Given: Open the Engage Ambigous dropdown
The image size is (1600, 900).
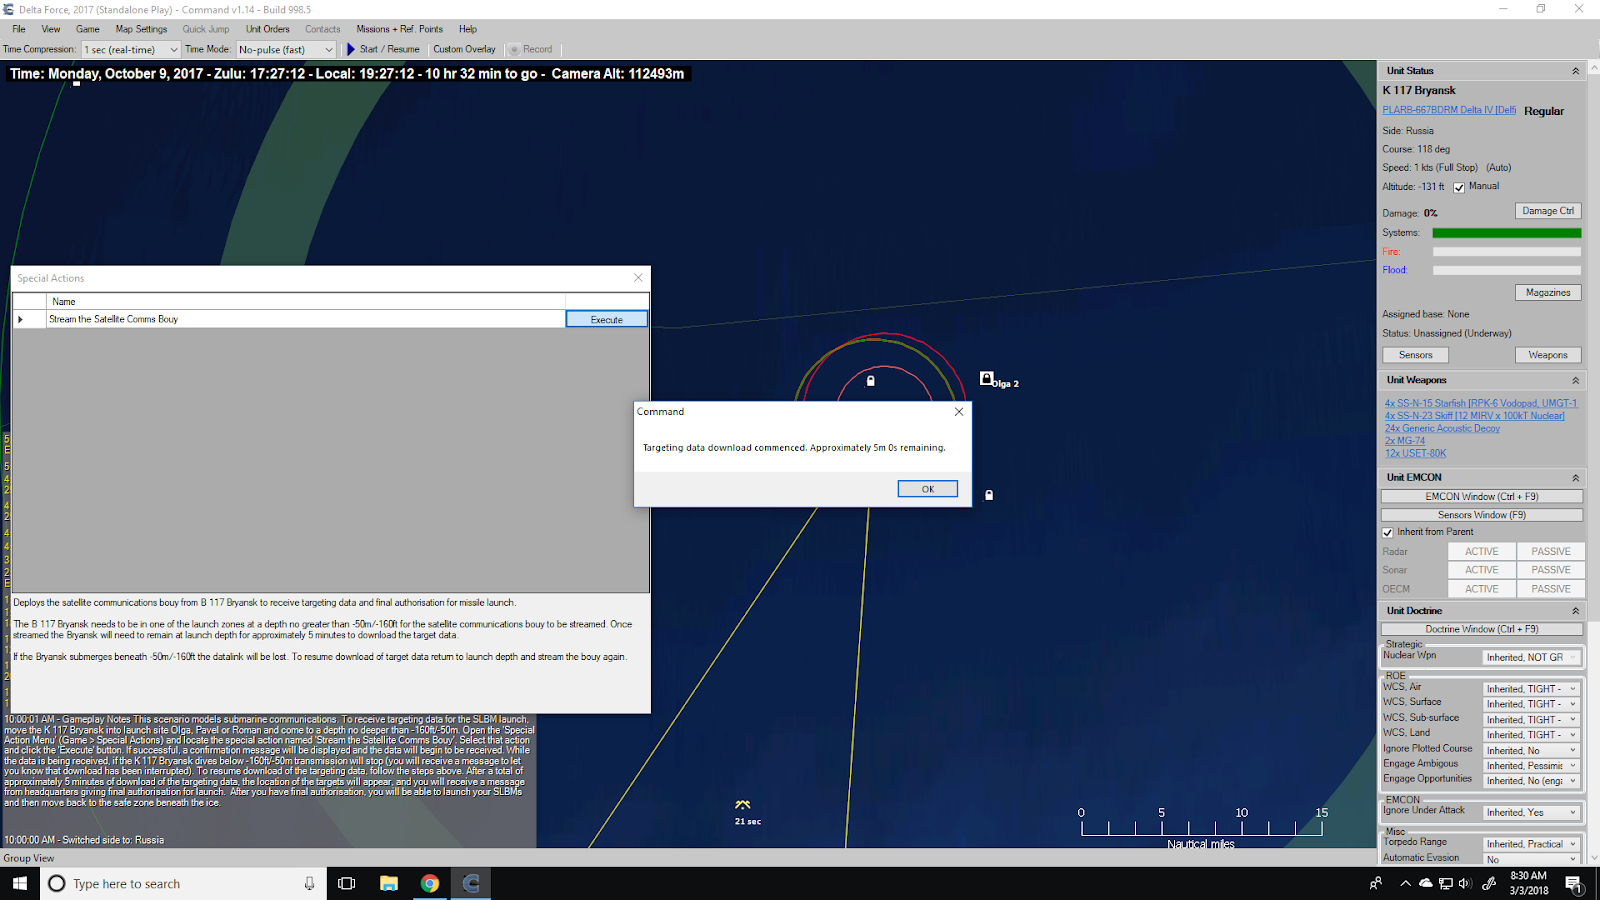Looking at the screenshot, I should click(1531, 766).
